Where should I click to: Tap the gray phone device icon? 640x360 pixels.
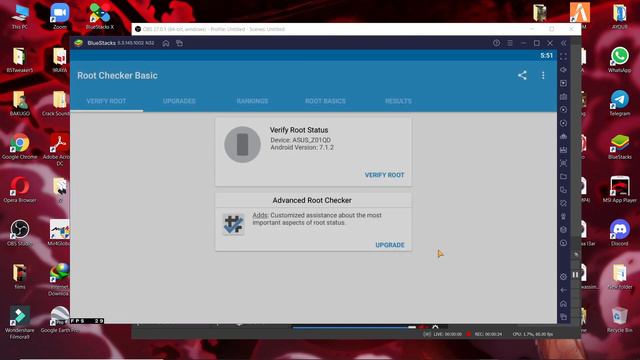242,144
